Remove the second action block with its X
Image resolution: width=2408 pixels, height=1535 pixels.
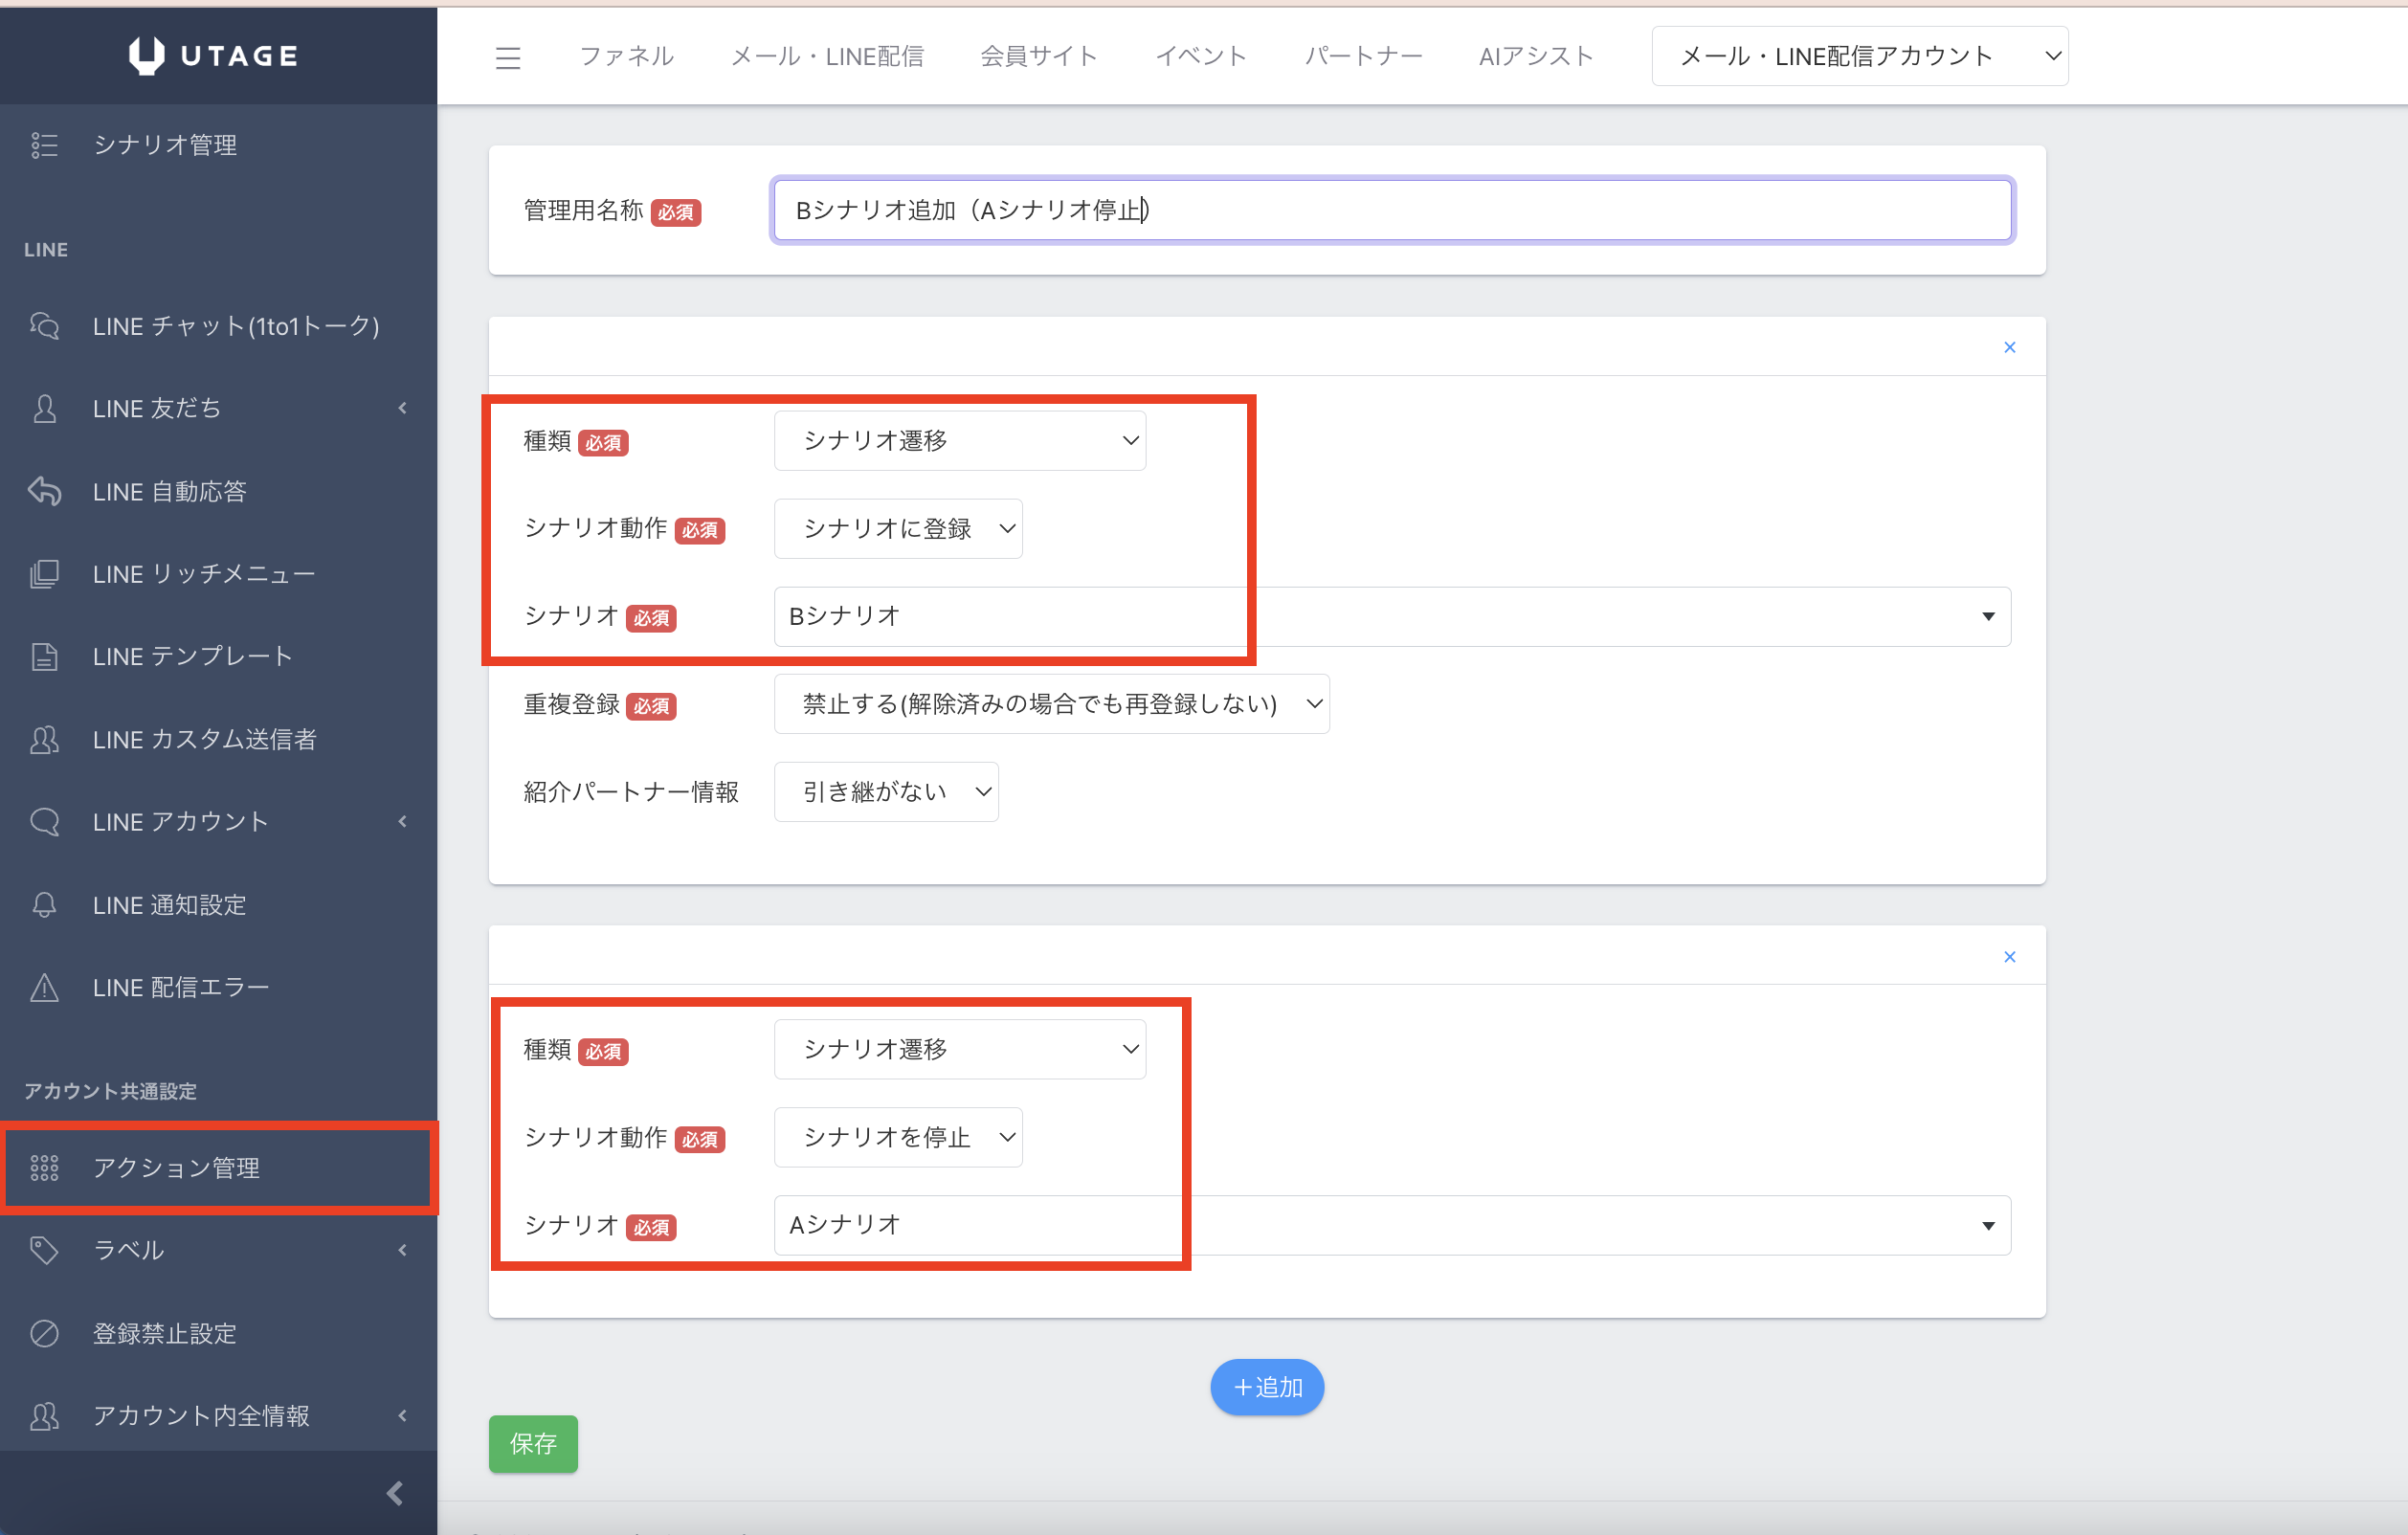[x=2009, y=957]
